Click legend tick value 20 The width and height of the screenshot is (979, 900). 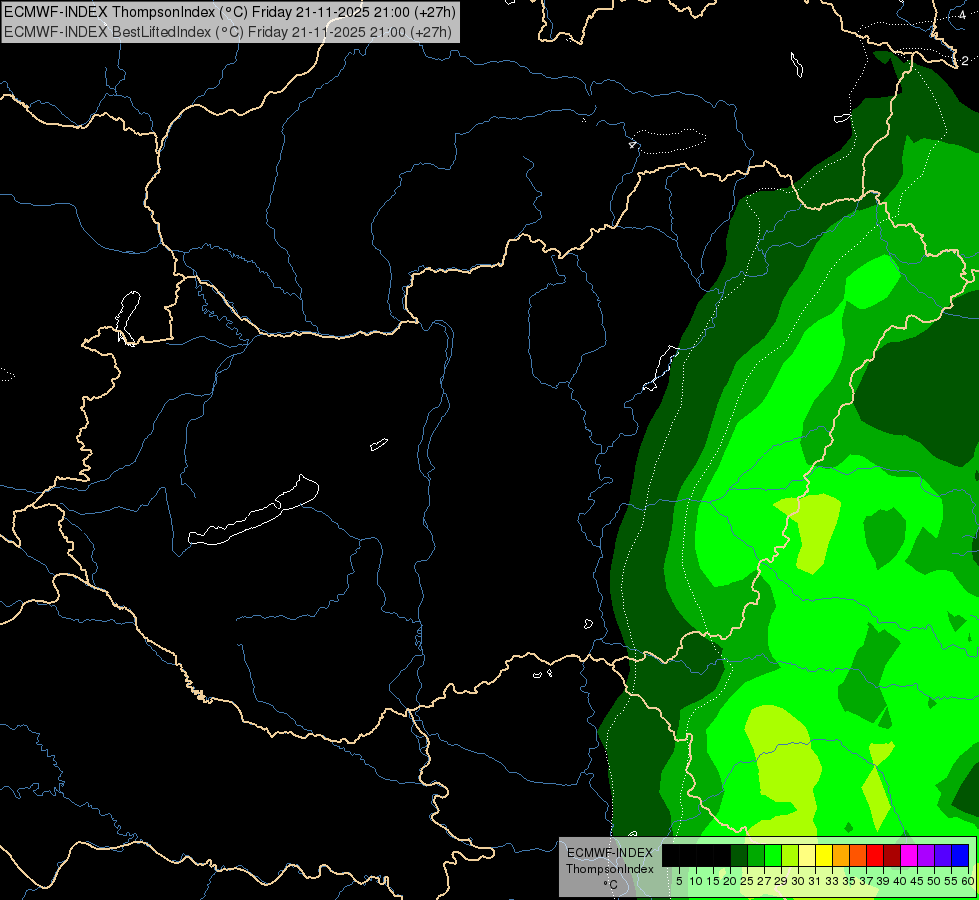[731, 881]
